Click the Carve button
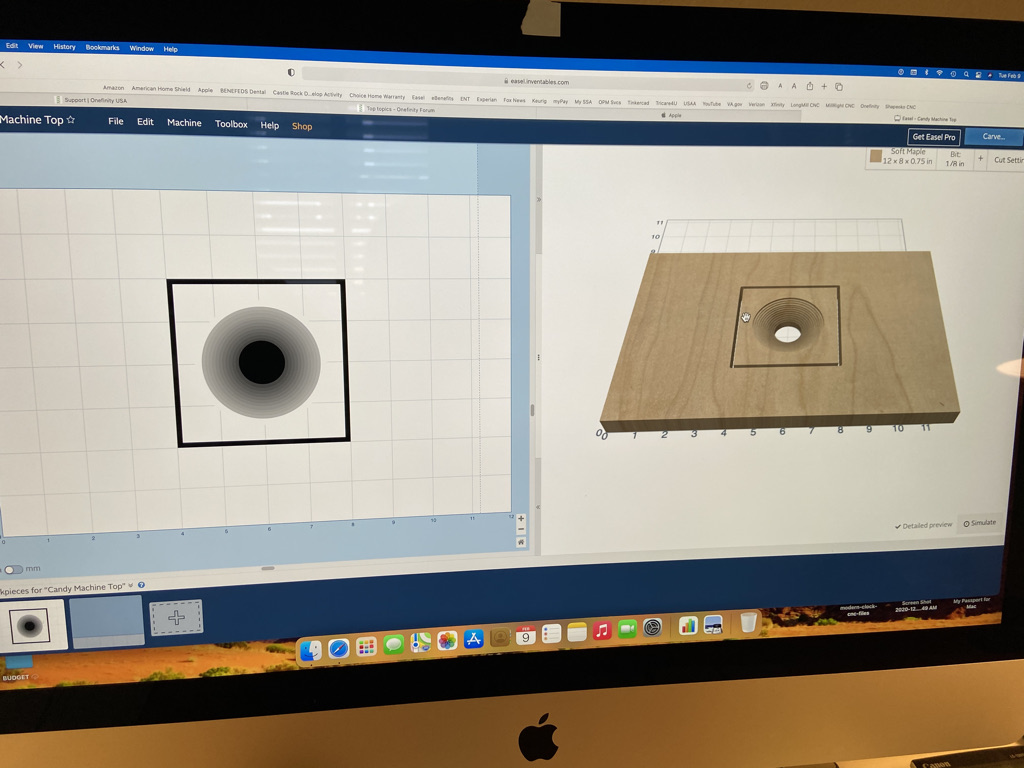This screenshot has width=1024, height=768. 993,136
